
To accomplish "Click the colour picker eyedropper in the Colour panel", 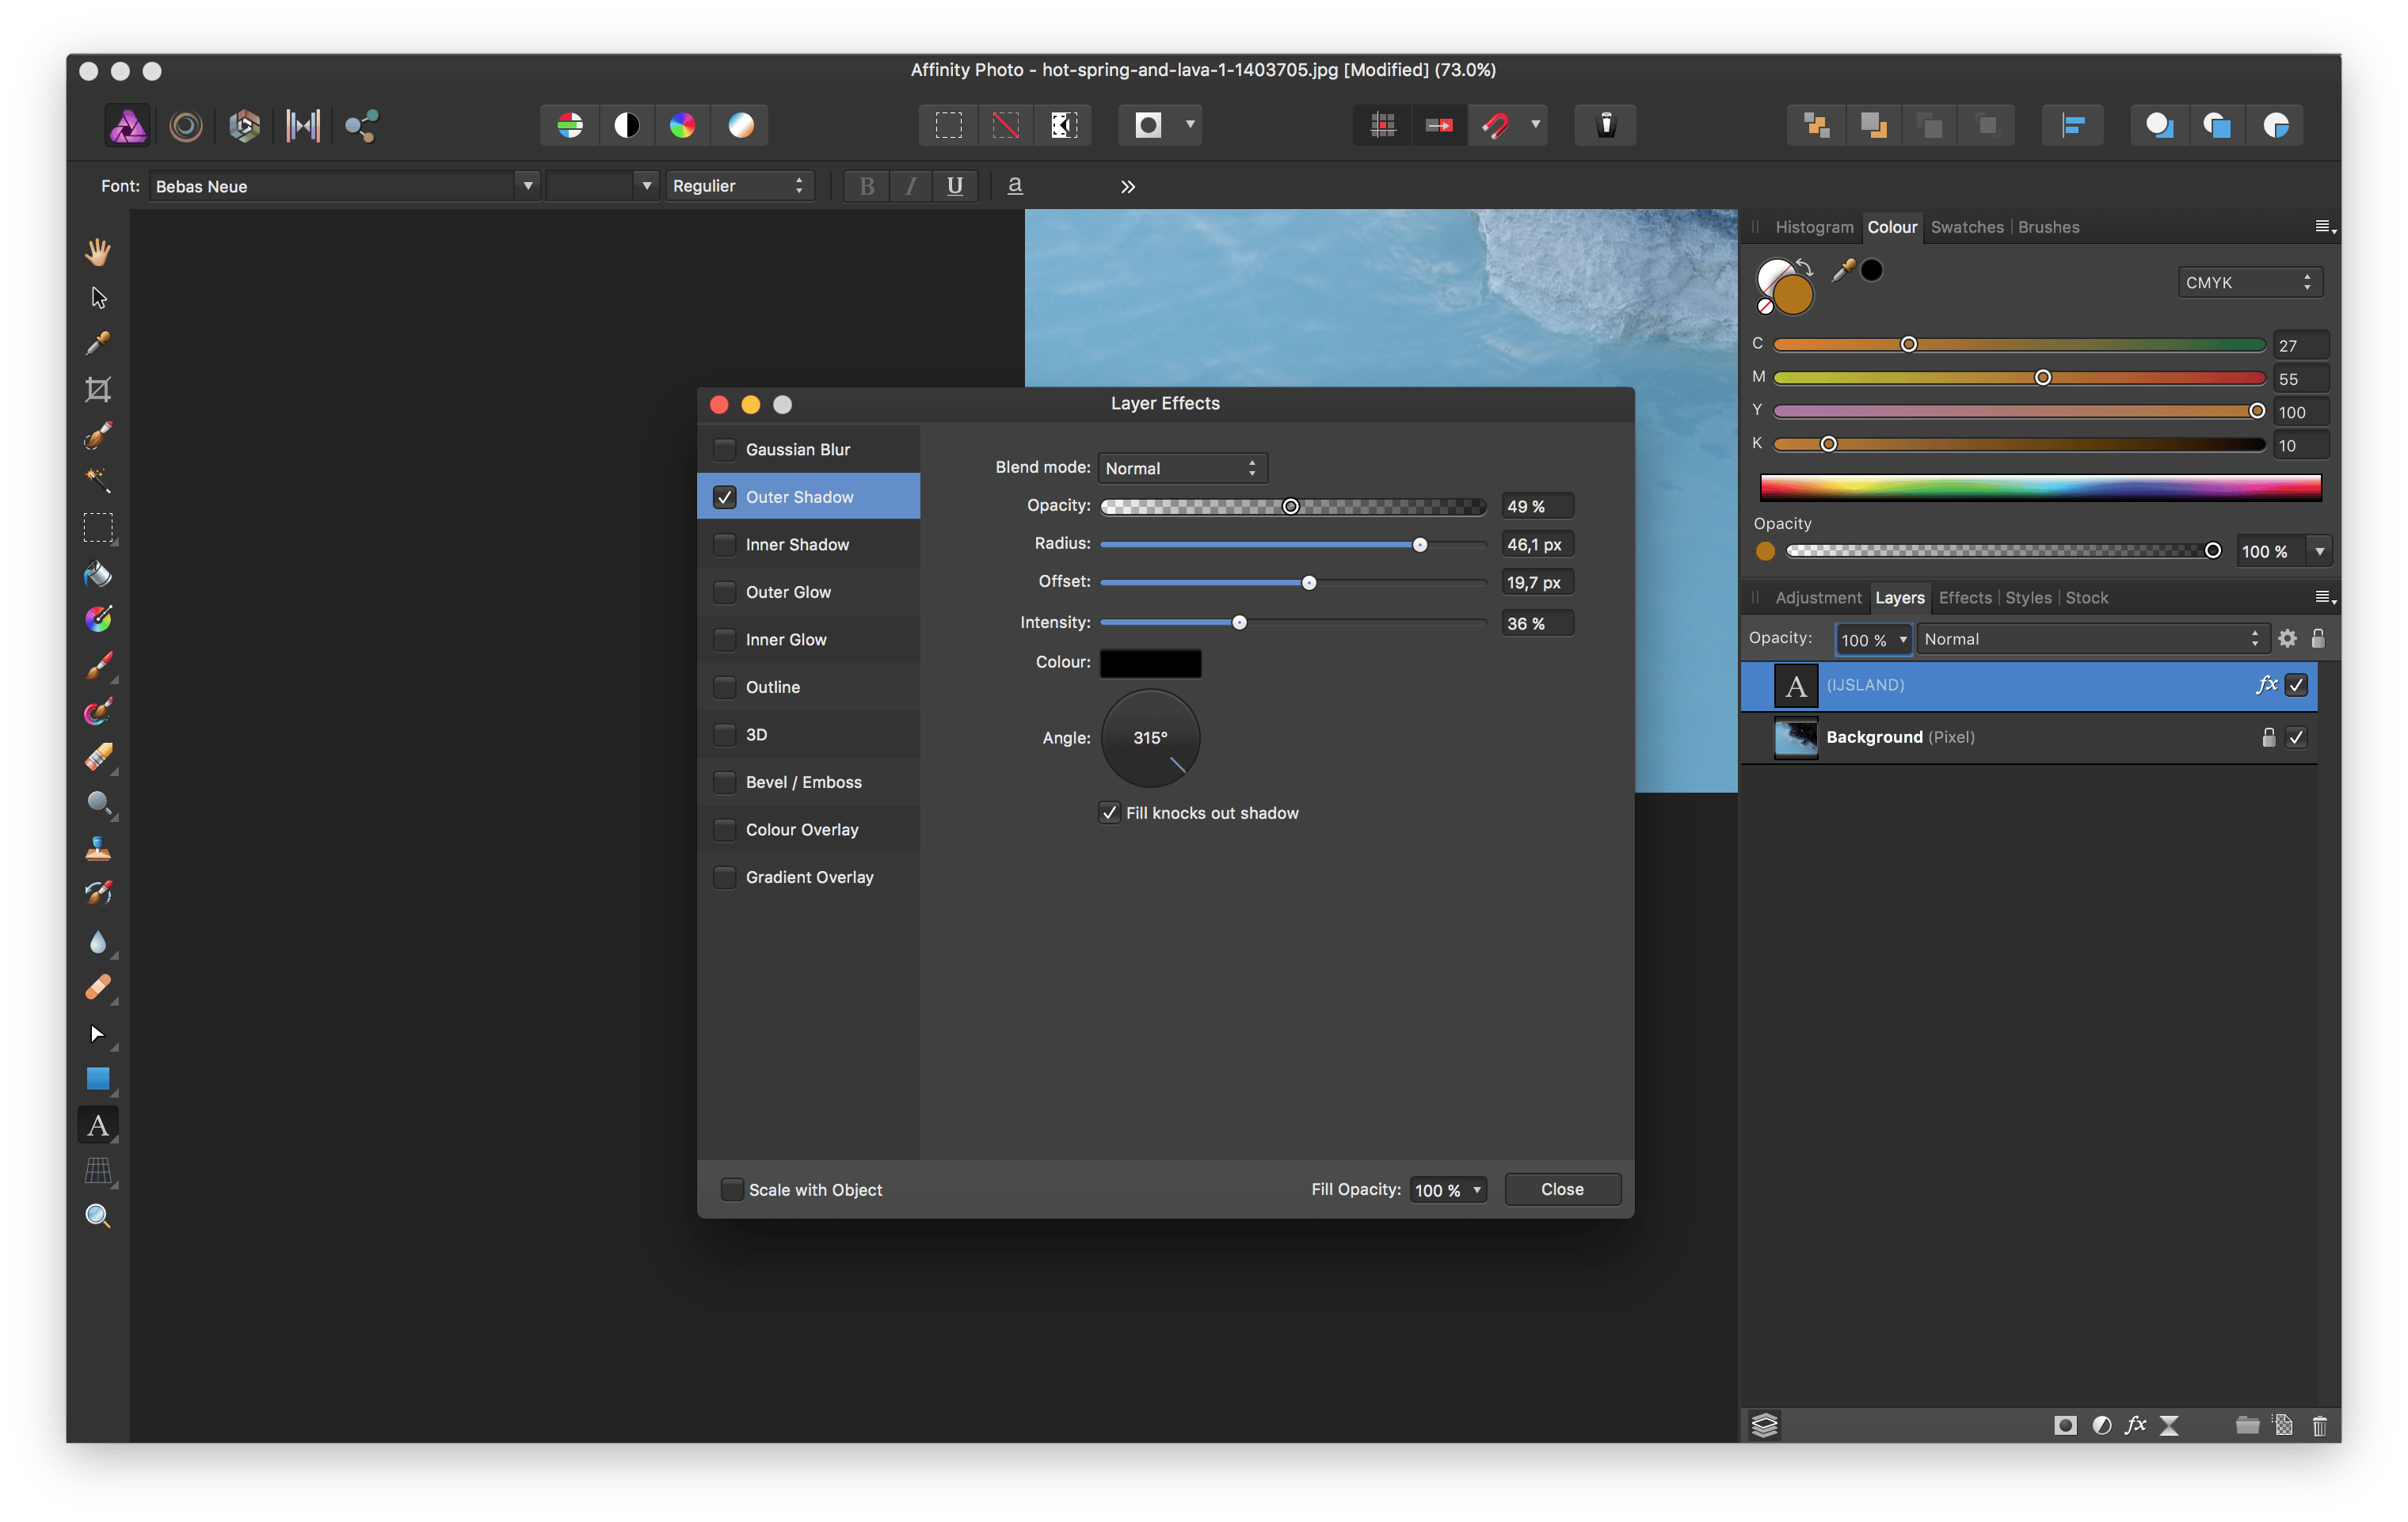I will click(x=1842, y=270).
